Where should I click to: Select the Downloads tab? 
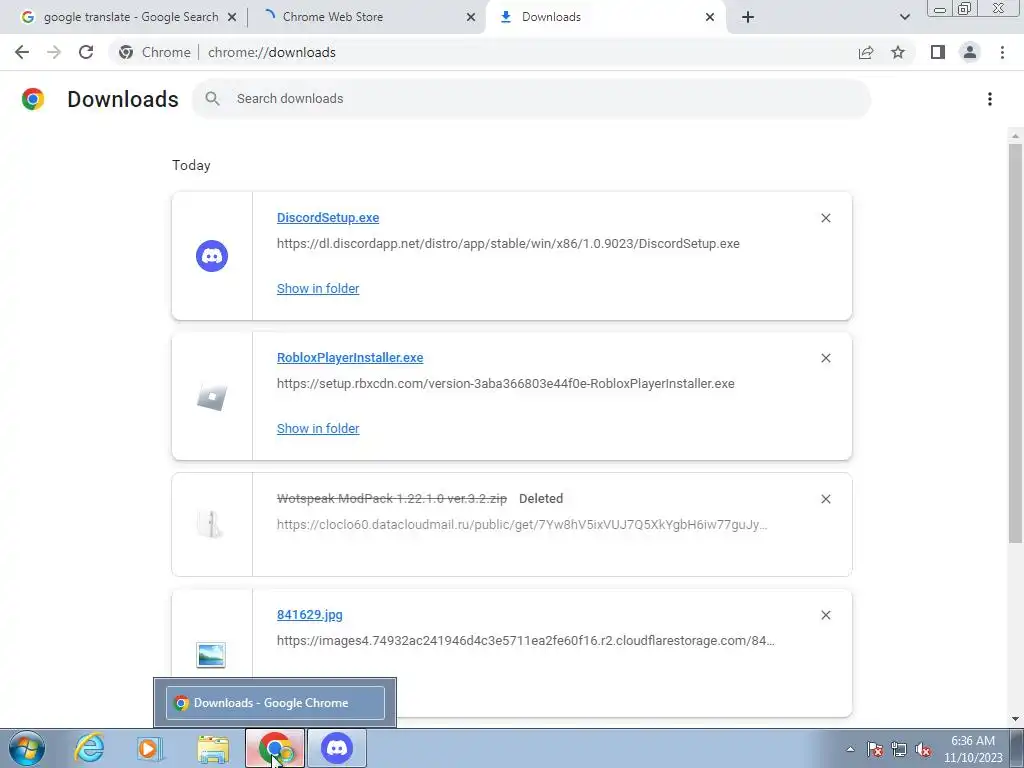coord(604,17)
